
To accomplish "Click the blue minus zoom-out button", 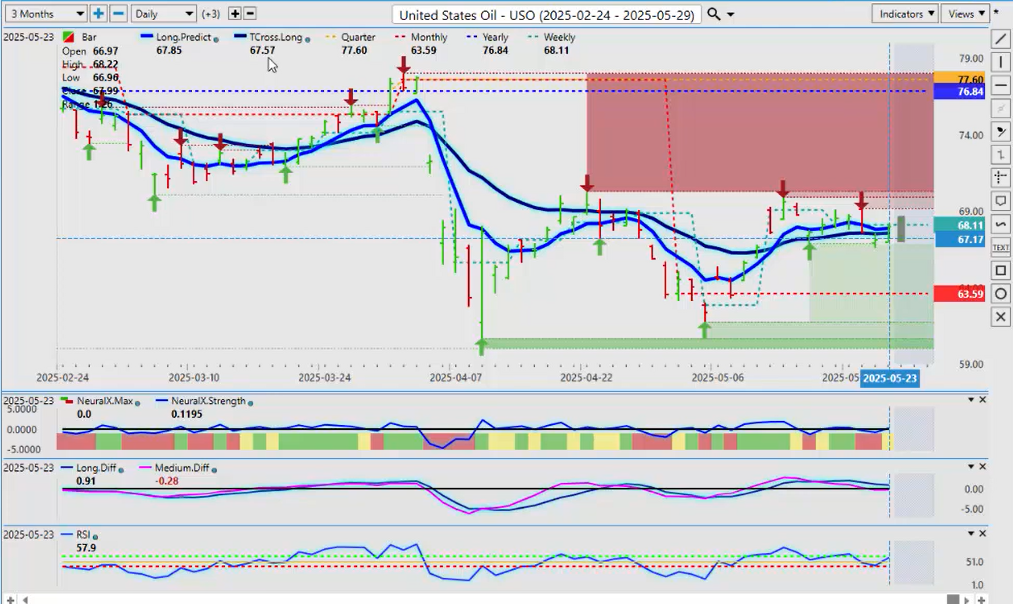I will pos(118,14).
